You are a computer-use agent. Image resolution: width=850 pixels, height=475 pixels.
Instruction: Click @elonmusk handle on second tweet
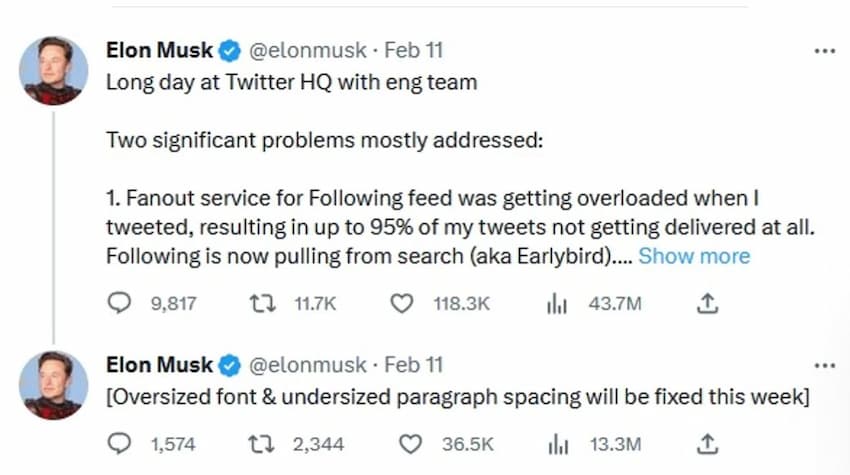click(309, 364)
